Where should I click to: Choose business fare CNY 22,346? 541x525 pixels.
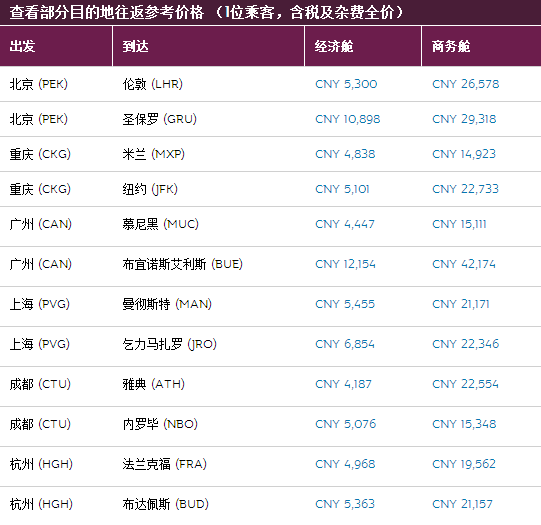(x=465, y=344)
